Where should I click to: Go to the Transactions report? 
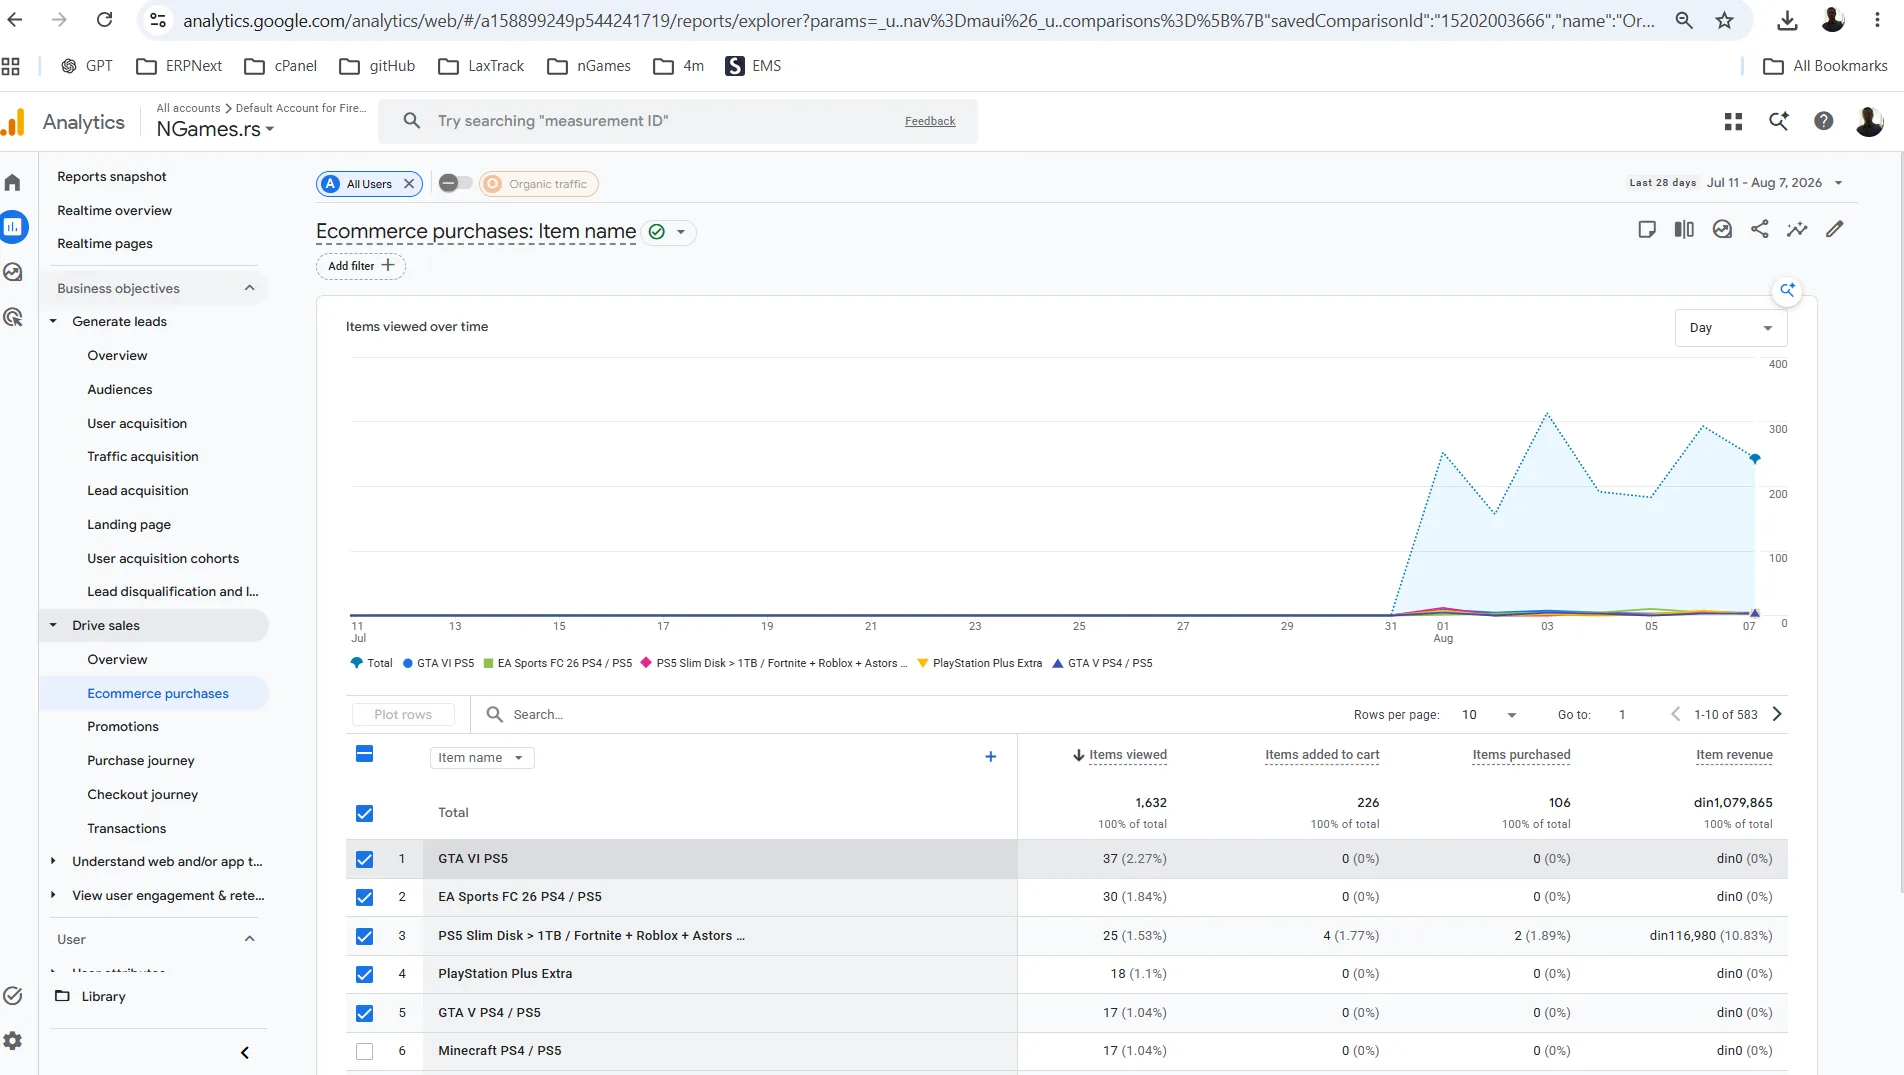[127, 828]
